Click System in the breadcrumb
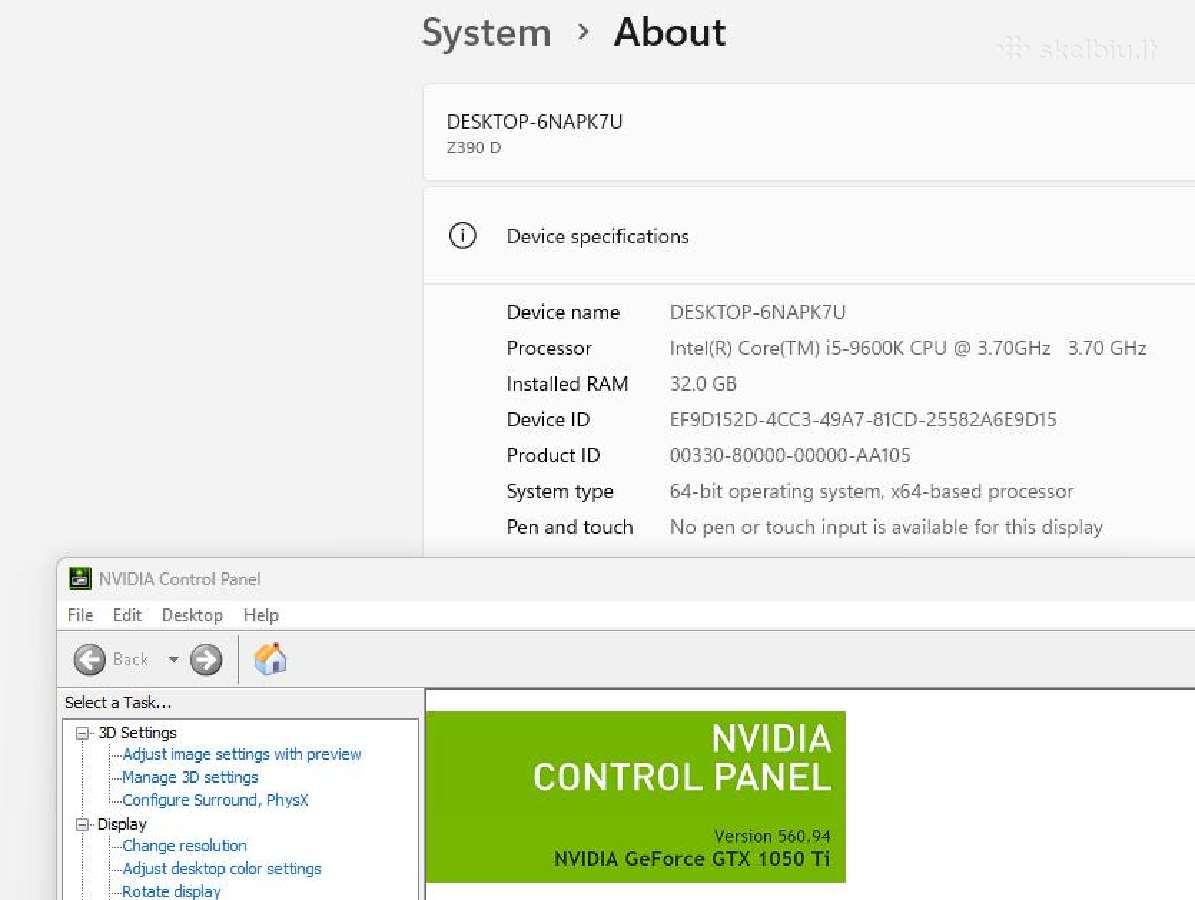1195x900 pixels. (486, 33)
